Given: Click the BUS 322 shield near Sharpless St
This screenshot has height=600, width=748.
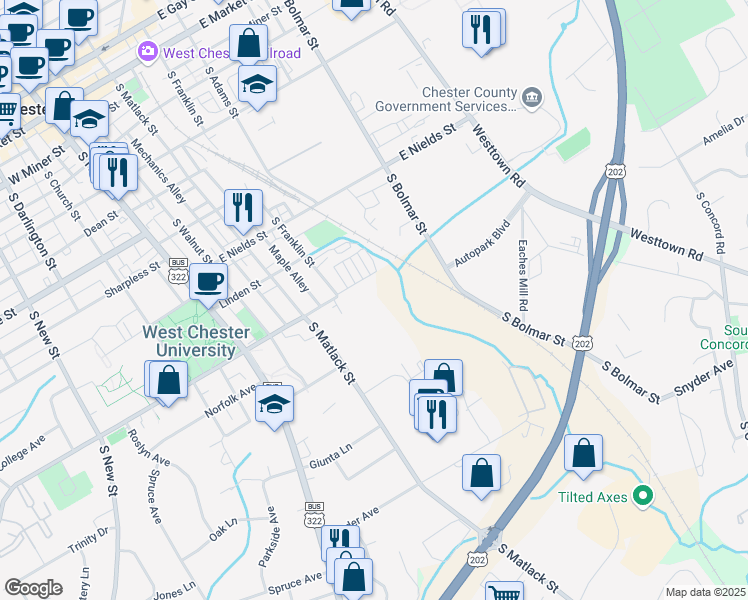Looking at the screenshot, I should (178, 271).
